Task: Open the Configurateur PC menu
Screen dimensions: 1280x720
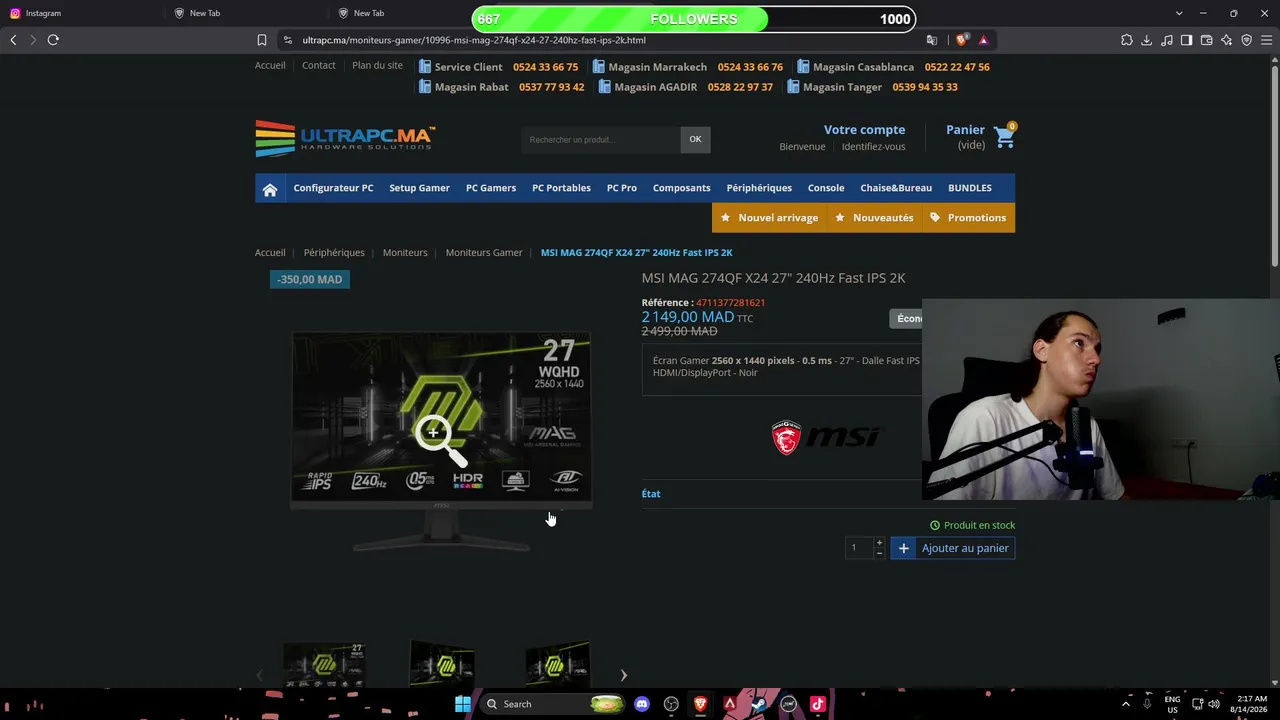Action: (x=333, y=188)
